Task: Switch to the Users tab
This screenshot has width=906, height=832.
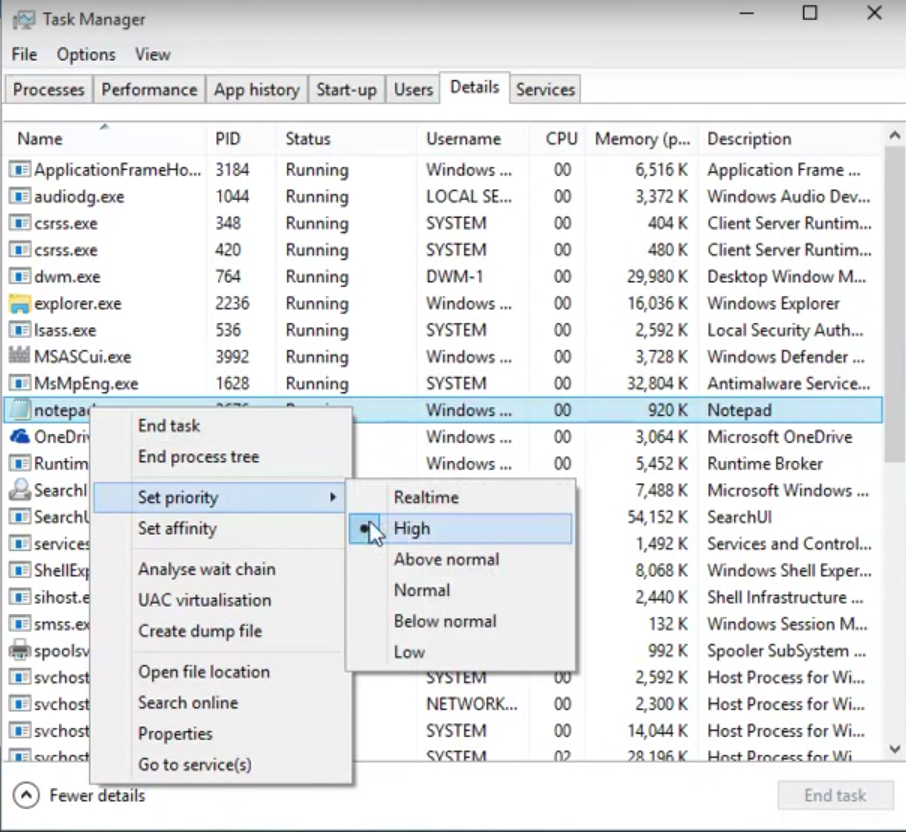Action: (x=413, y=90)
